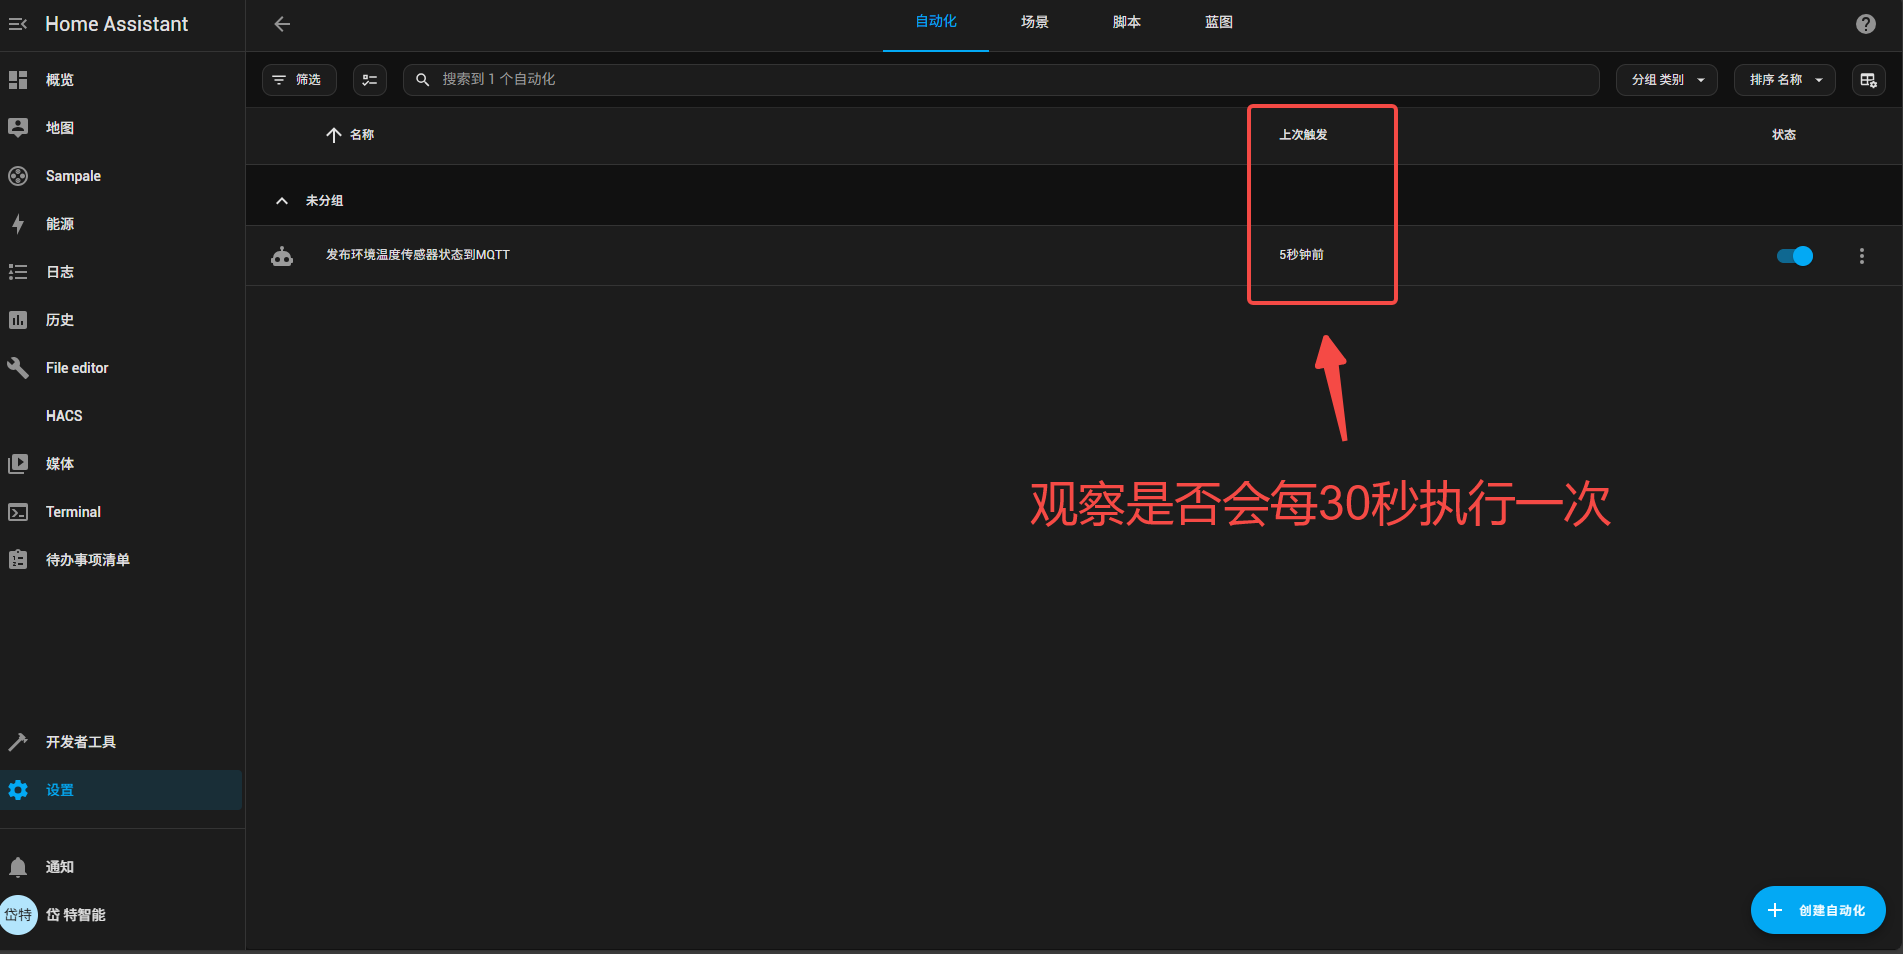Open Terminal from the sidebar

pos(73,512)
